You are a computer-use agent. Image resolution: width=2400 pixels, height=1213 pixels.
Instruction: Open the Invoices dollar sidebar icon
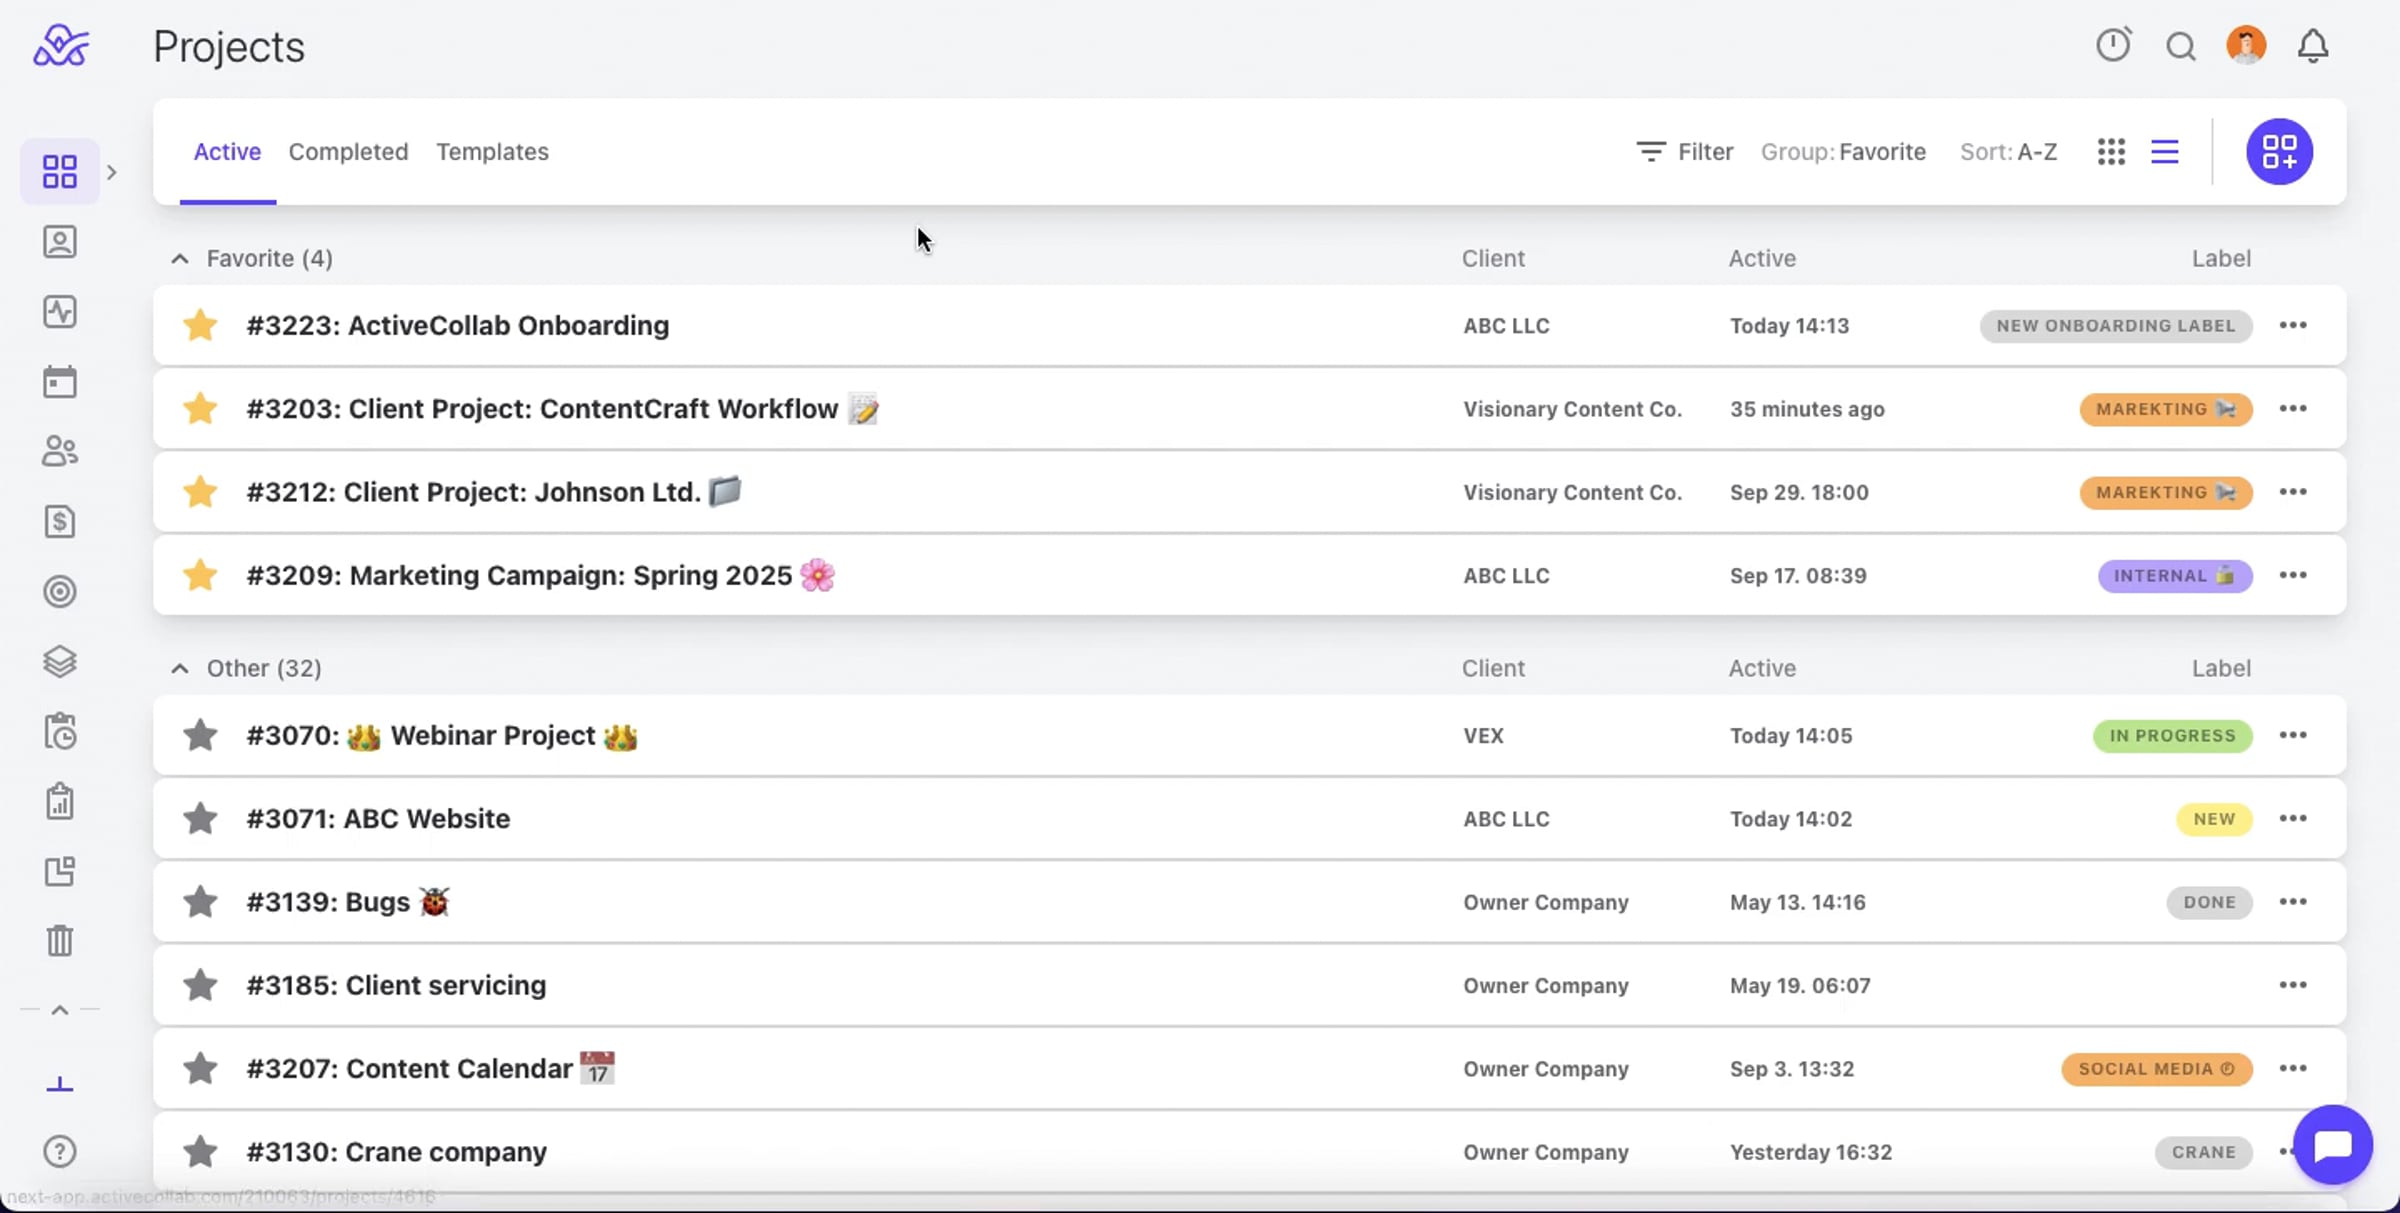[60, 522]
